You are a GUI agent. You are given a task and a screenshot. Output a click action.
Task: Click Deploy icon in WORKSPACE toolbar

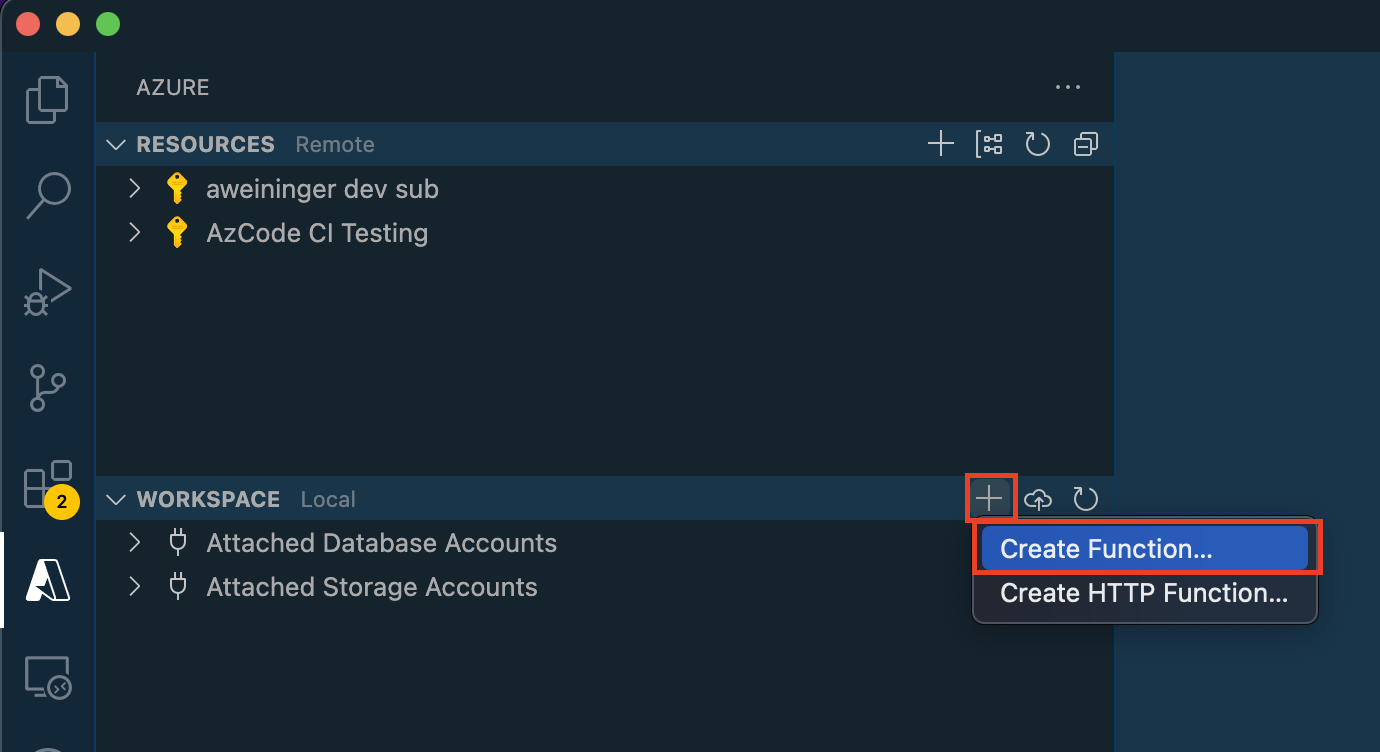point(1037,498)
